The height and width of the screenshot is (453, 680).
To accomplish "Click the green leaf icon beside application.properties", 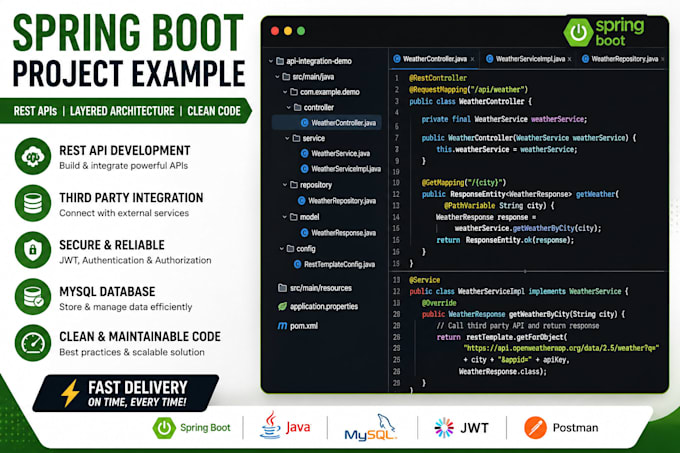I will point(282,306).
